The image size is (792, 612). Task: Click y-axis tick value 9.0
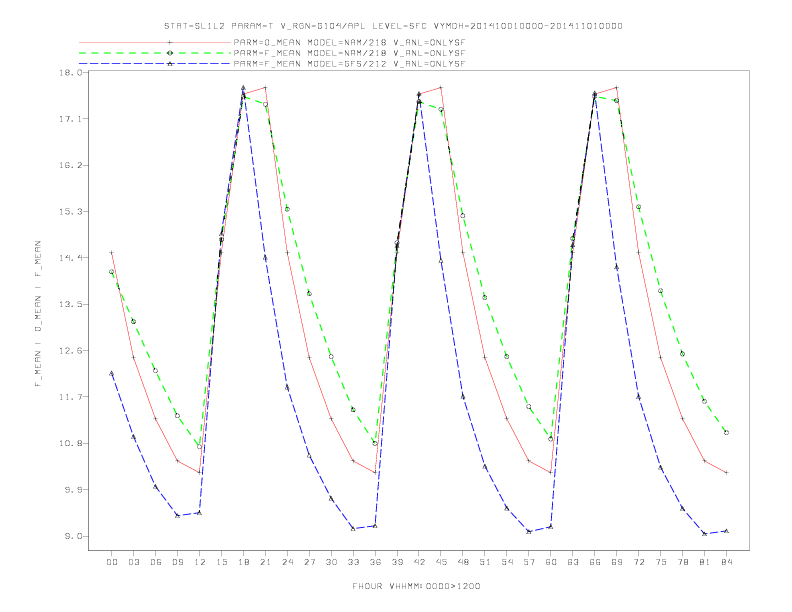(73, 536)
